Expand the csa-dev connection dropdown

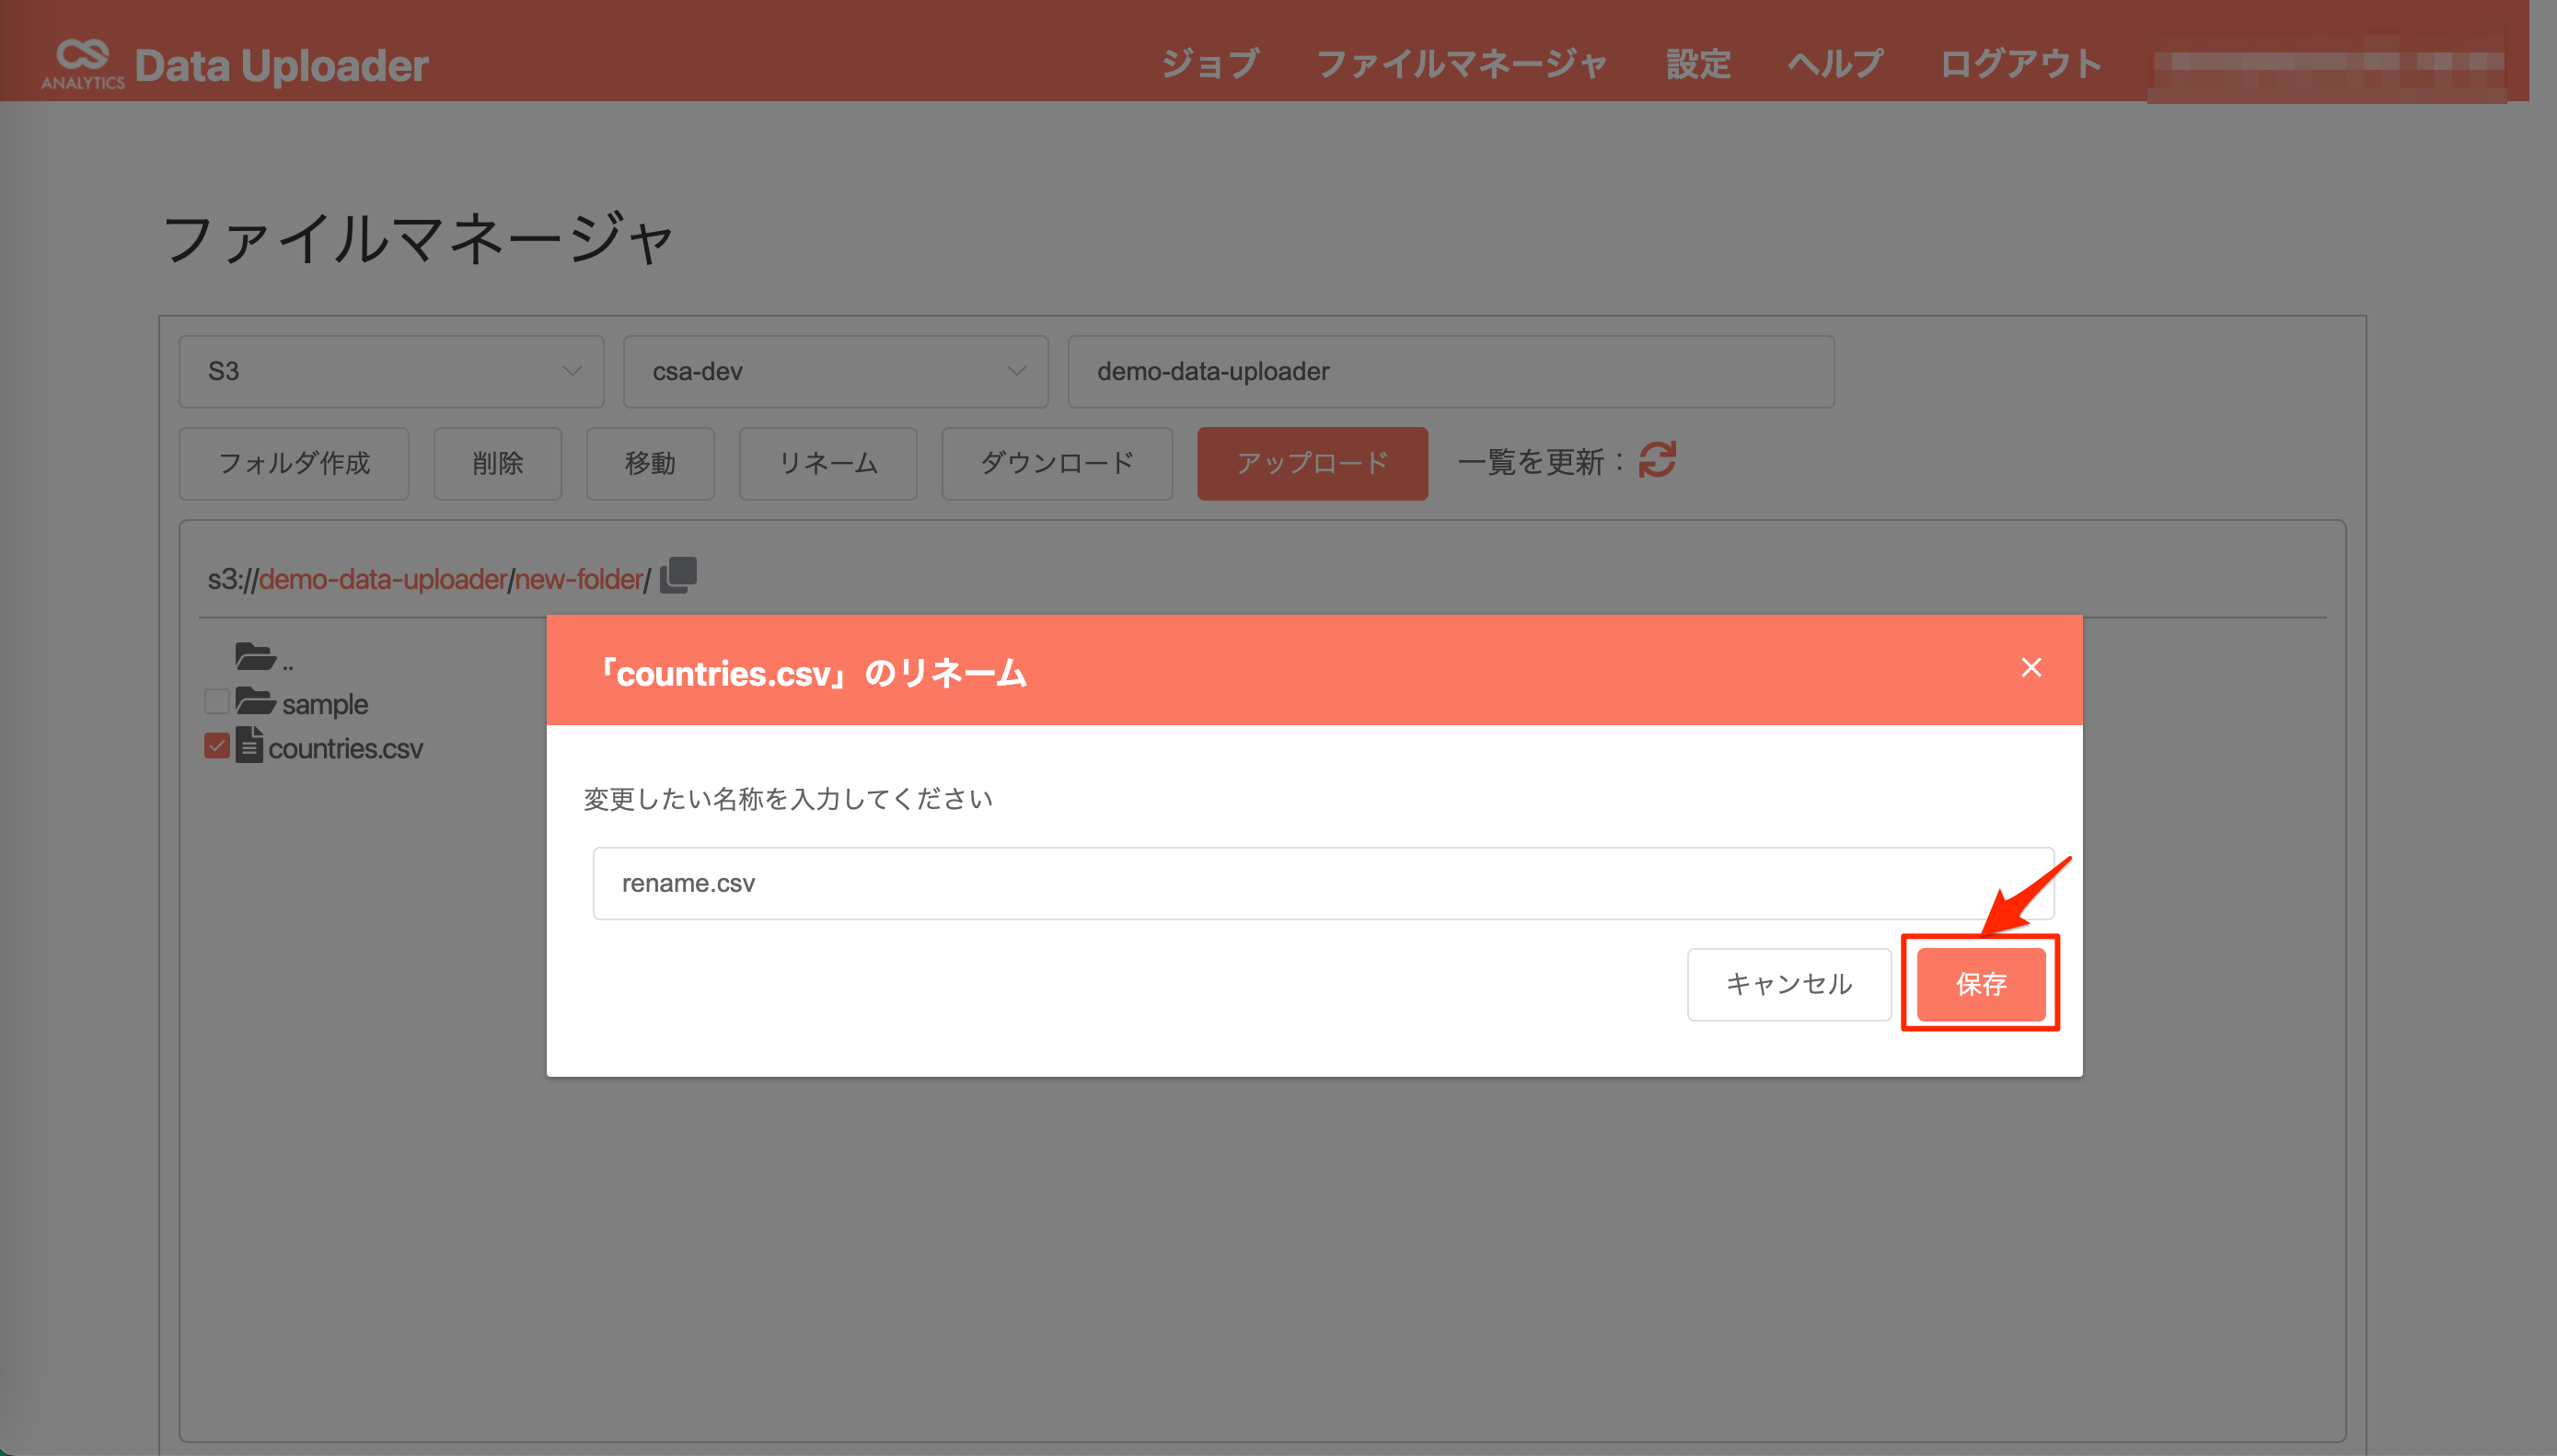(x=835, y=371)
